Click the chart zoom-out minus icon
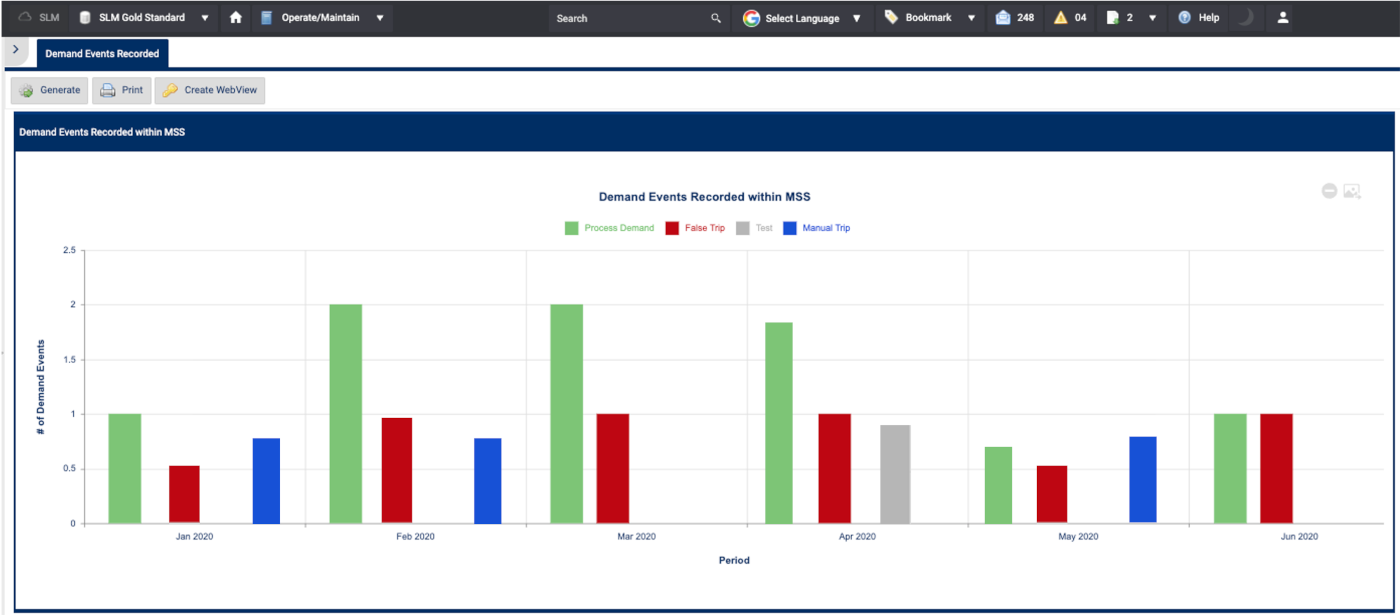Screen dimensions: 1400x615 click(1329, 190)
